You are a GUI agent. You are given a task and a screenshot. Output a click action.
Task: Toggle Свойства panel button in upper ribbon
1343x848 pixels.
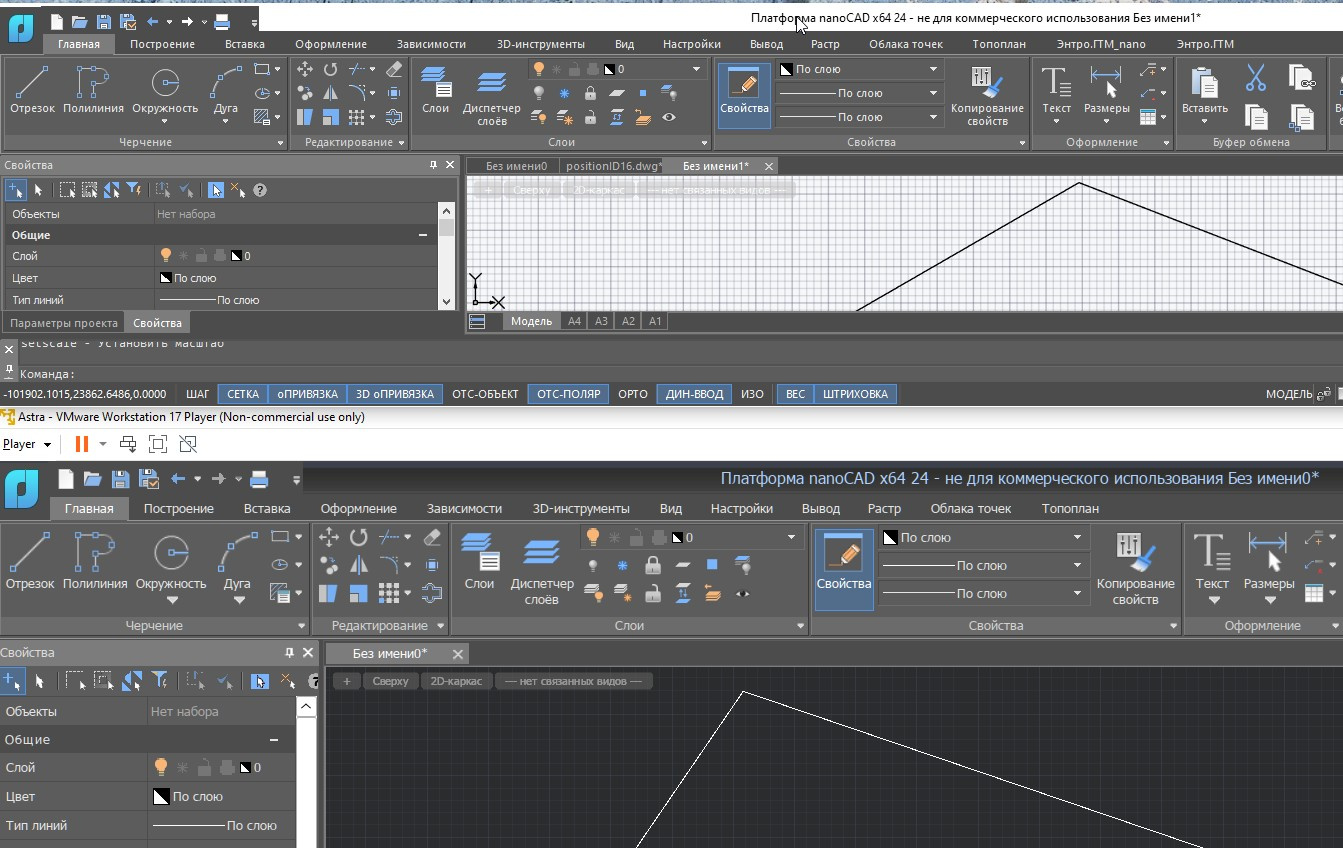(744, 95)
